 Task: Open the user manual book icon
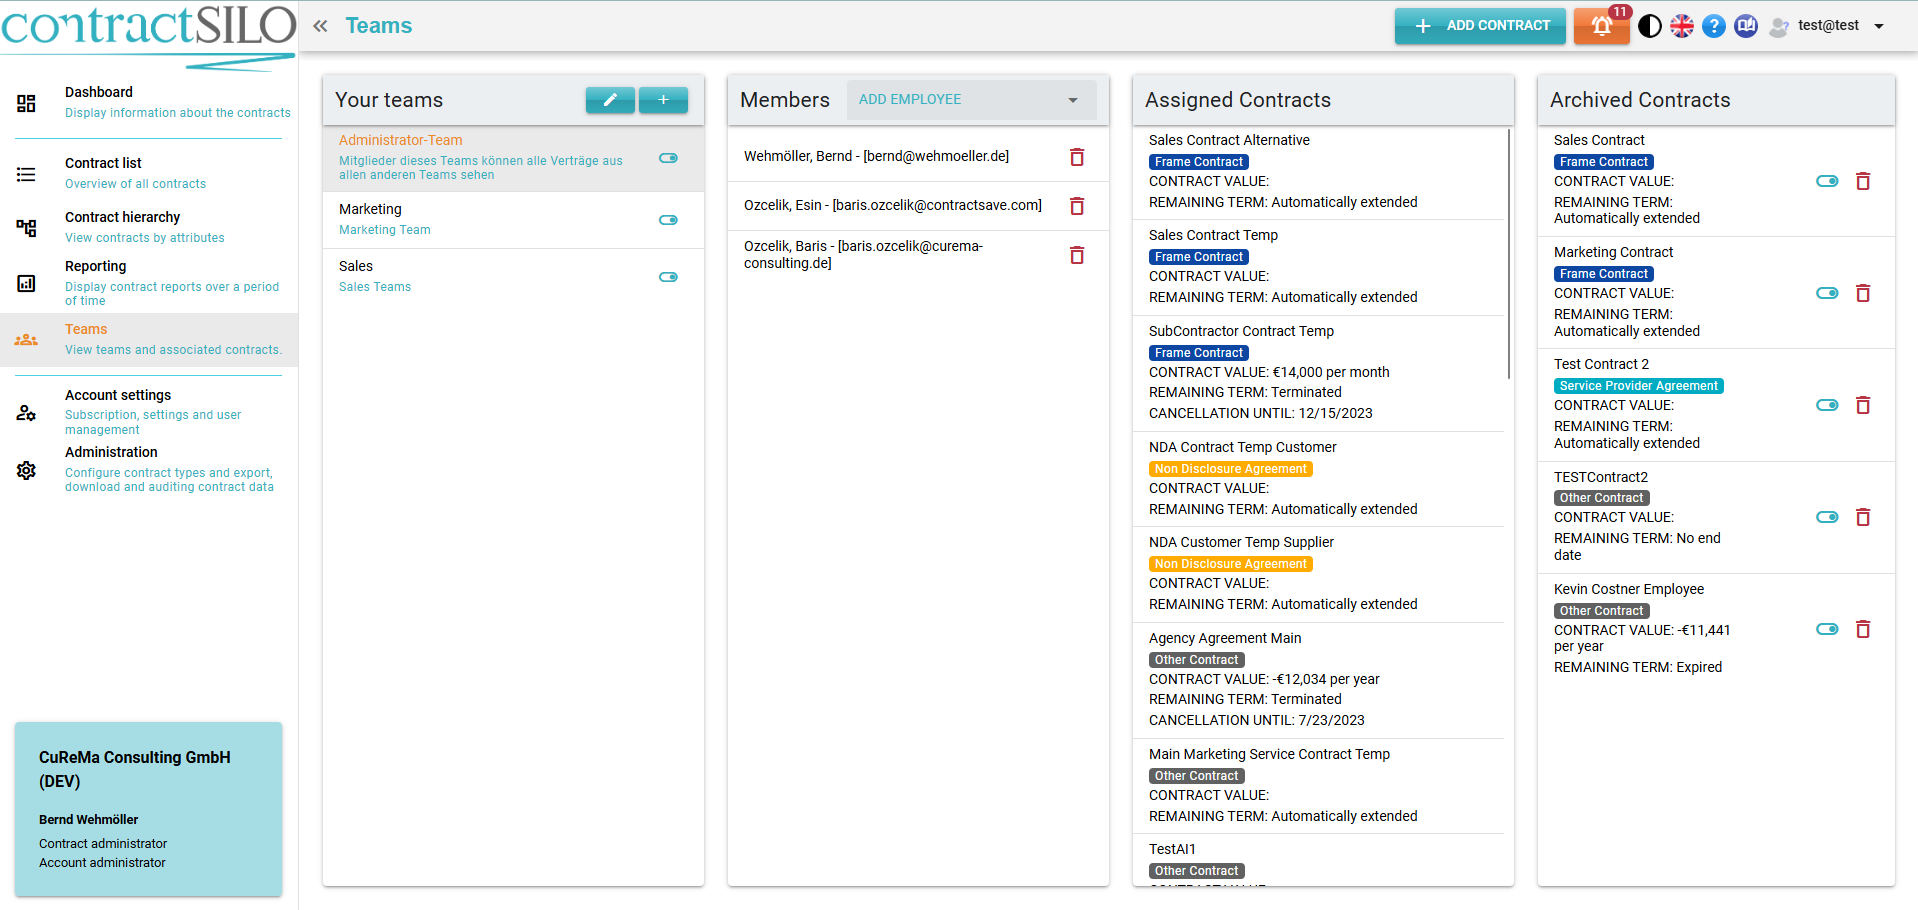point(1745,25)
